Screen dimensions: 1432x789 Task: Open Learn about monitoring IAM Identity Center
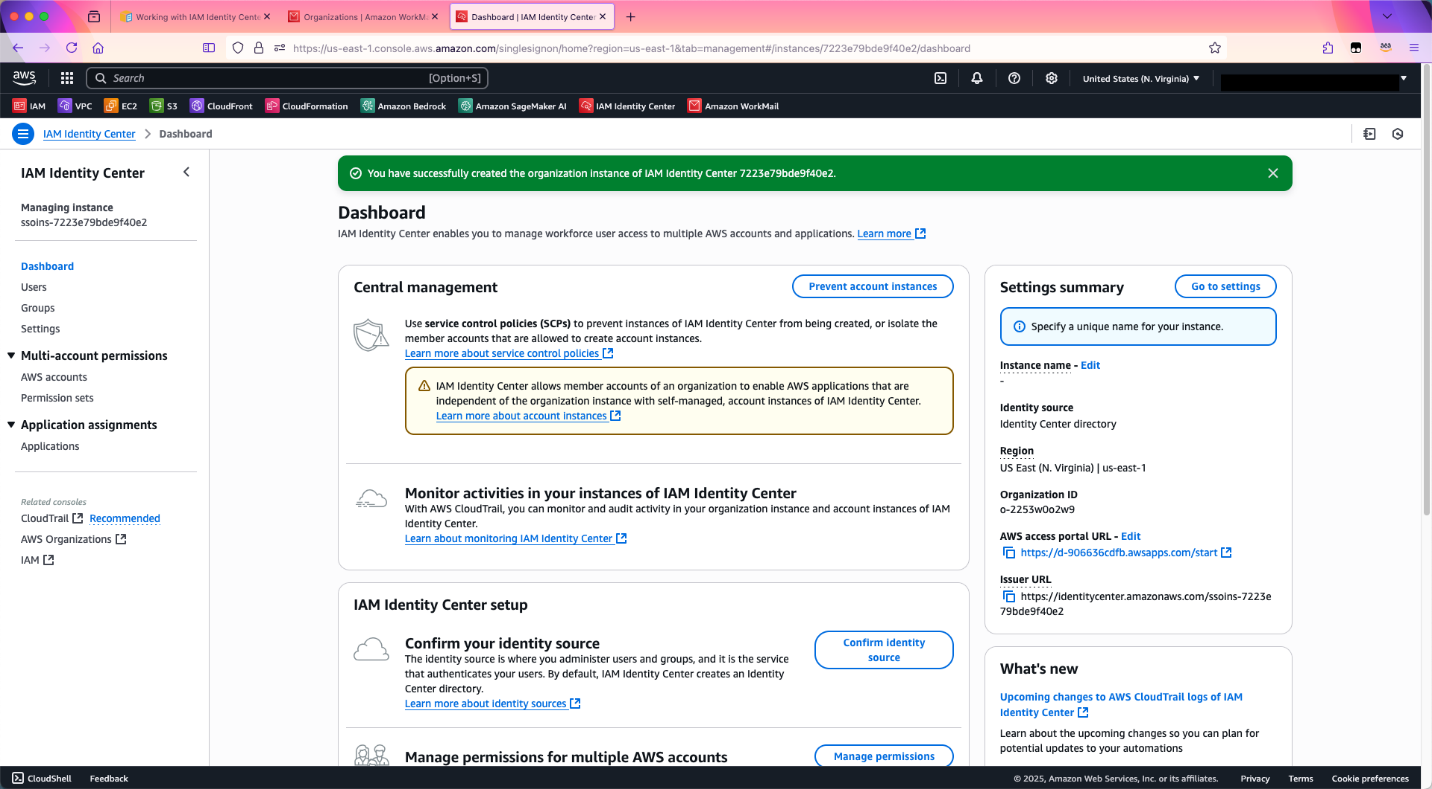[x=516, y=539]
